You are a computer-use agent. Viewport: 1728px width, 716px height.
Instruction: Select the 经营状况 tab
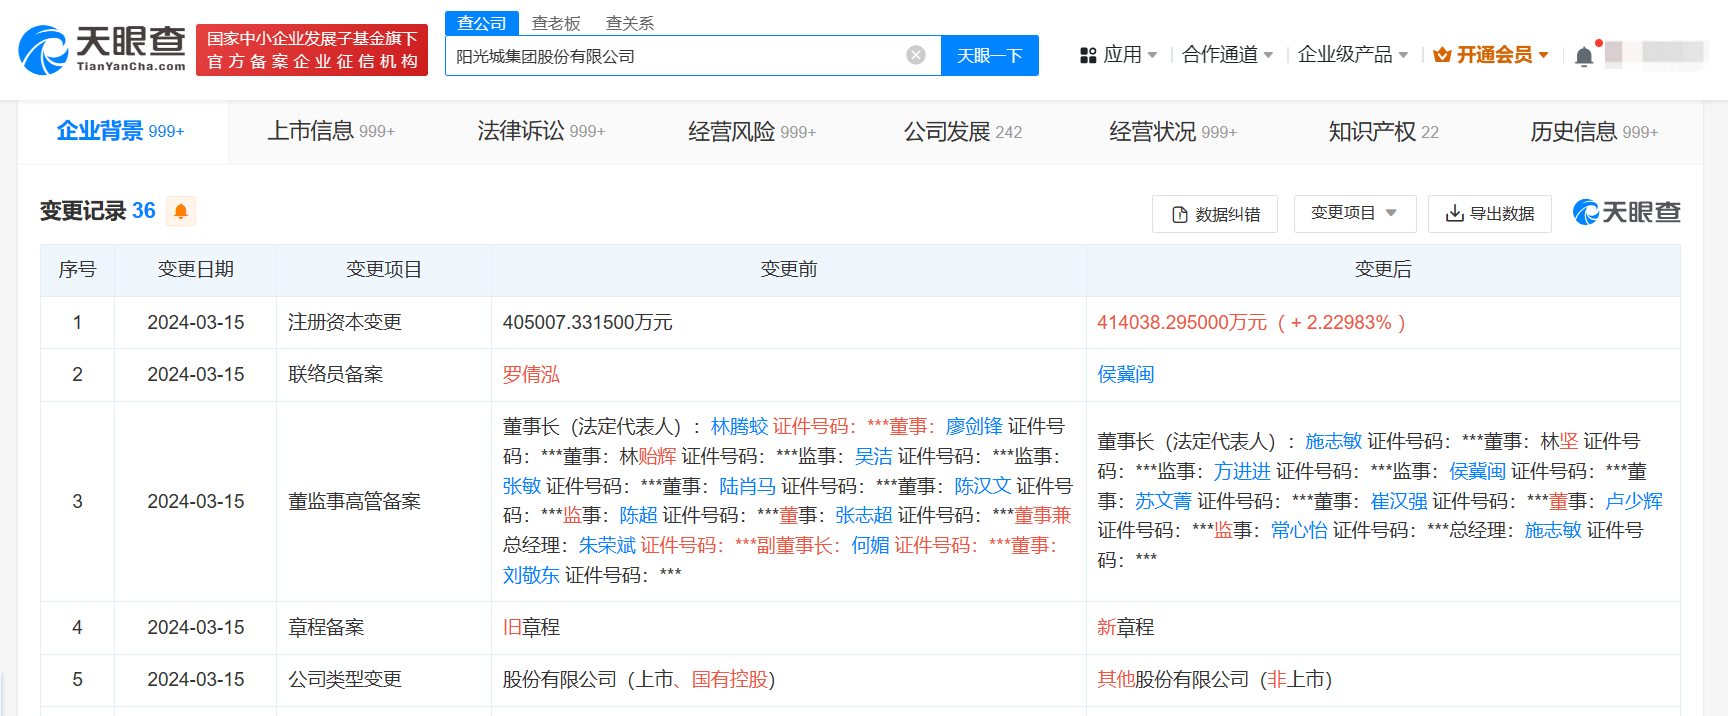click(x=1173, y=131)
